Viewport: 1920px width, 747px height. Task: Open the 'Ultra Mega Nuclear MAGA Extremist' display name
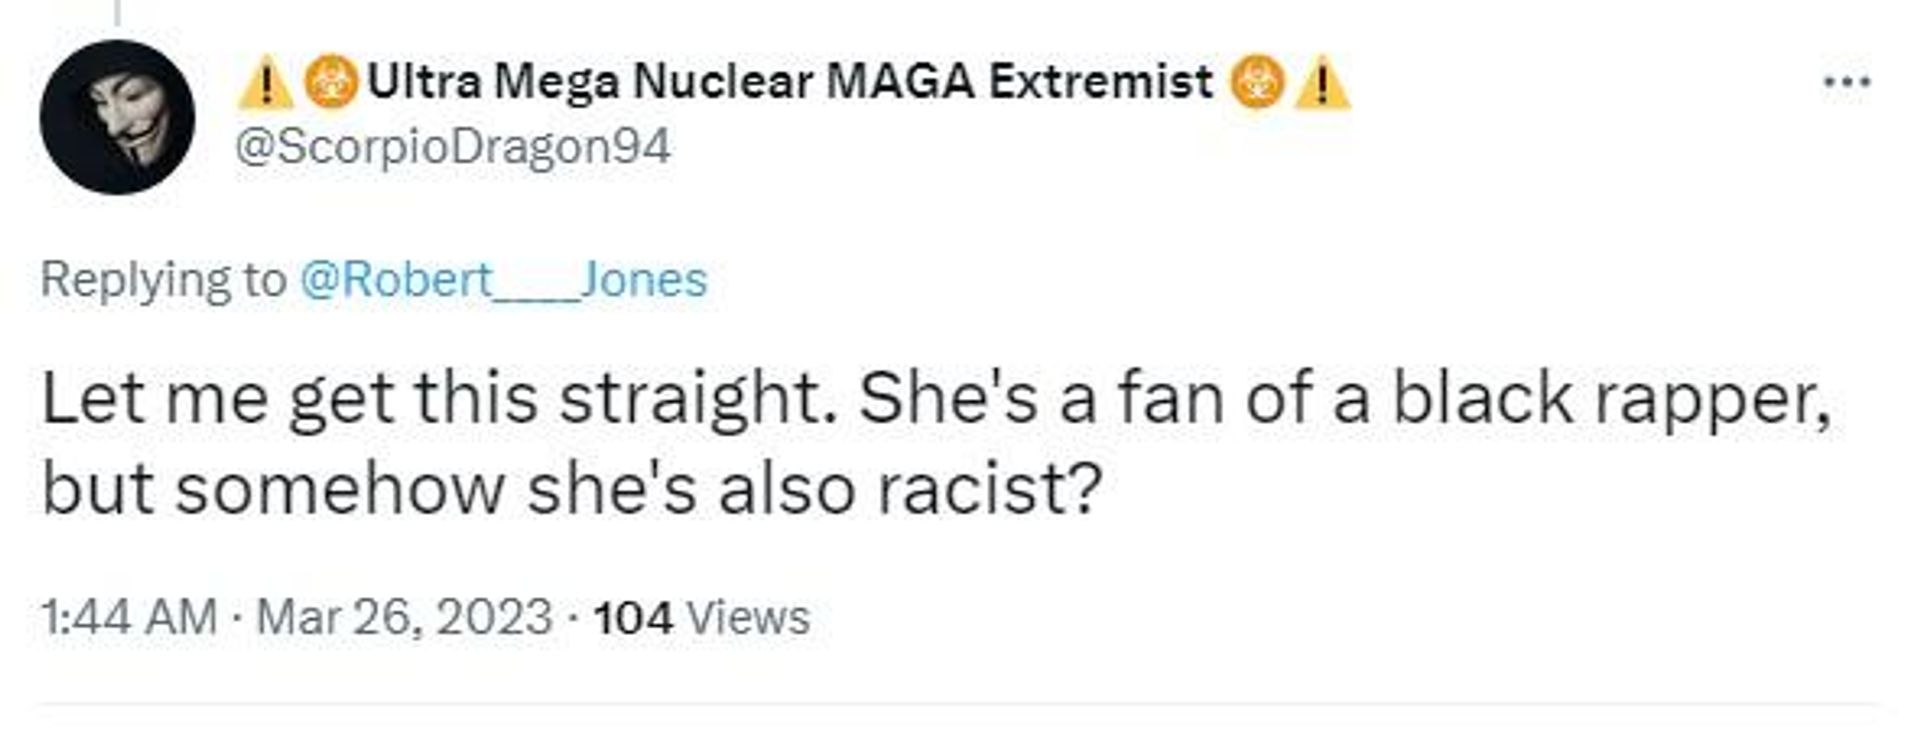tap(790, 81)
